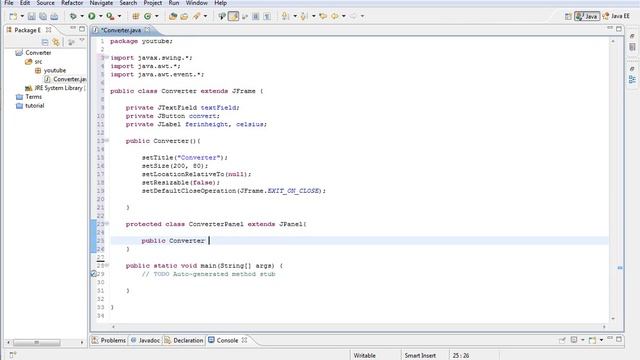This screenshot has width=640, height=360.
Task: Click the Back navigation arrow
Action: click(x=335, y=16)
